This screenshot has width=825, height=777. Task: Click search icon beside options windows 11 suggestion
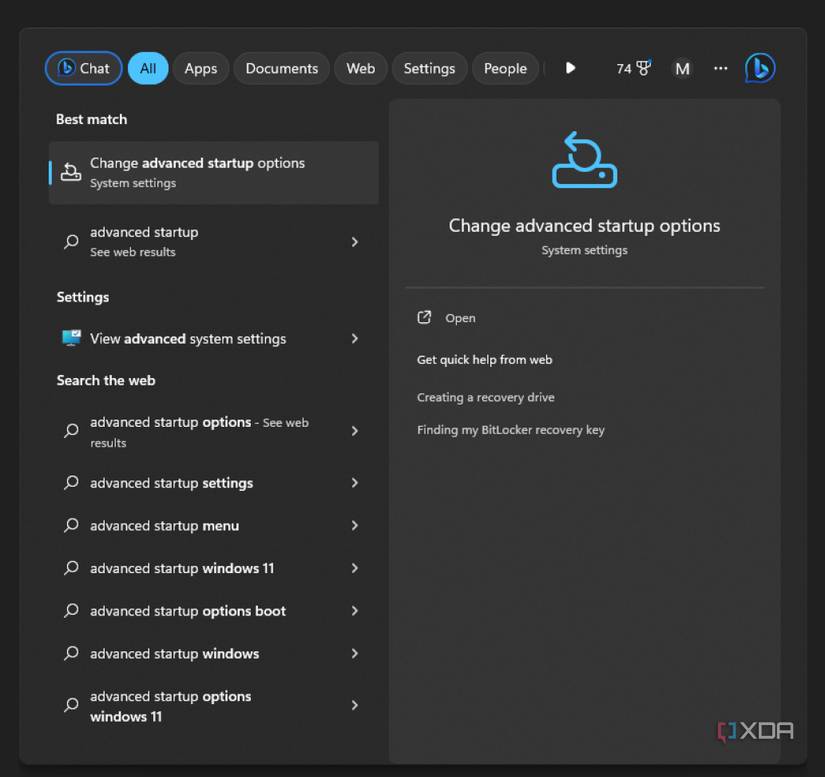(x=71, y=705)
